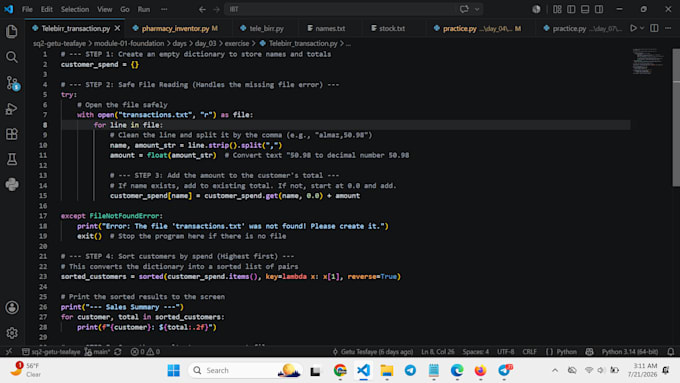Viewport: 680px width, 383px height.
Task: Open the dropdown next to Copilot chat icon
Action: click(477, 9)
